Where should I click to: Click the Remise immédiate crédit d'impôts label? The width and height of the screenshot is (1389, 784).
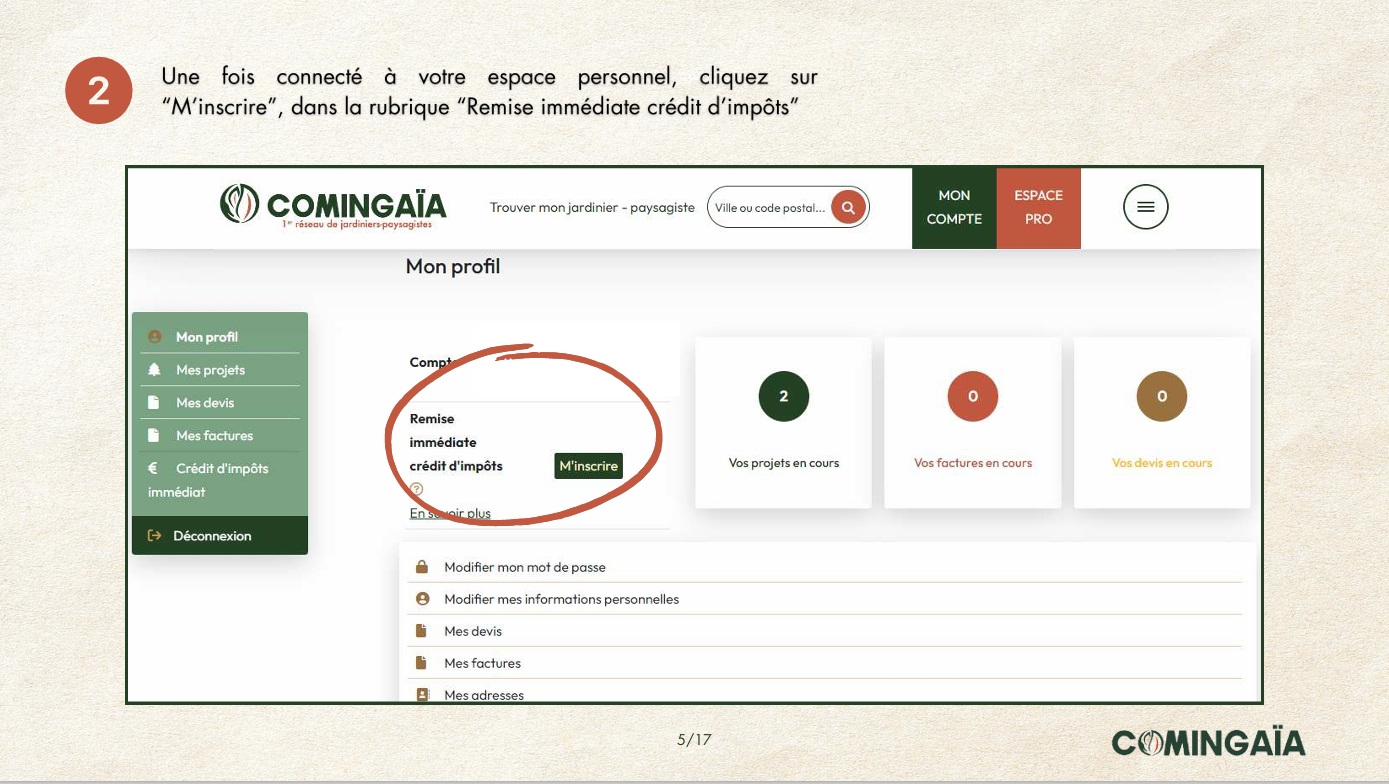pos(456,442)
